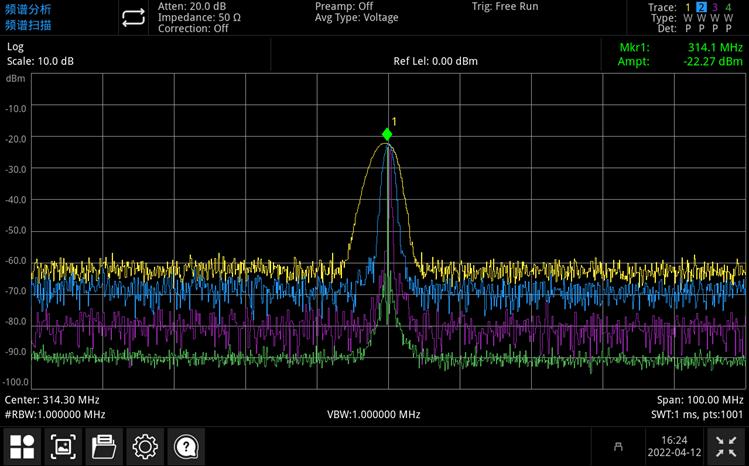Select highlighted trace number 2
This screenshot has width=749, height=466.
pyautogui.click(x=701, y=7)
